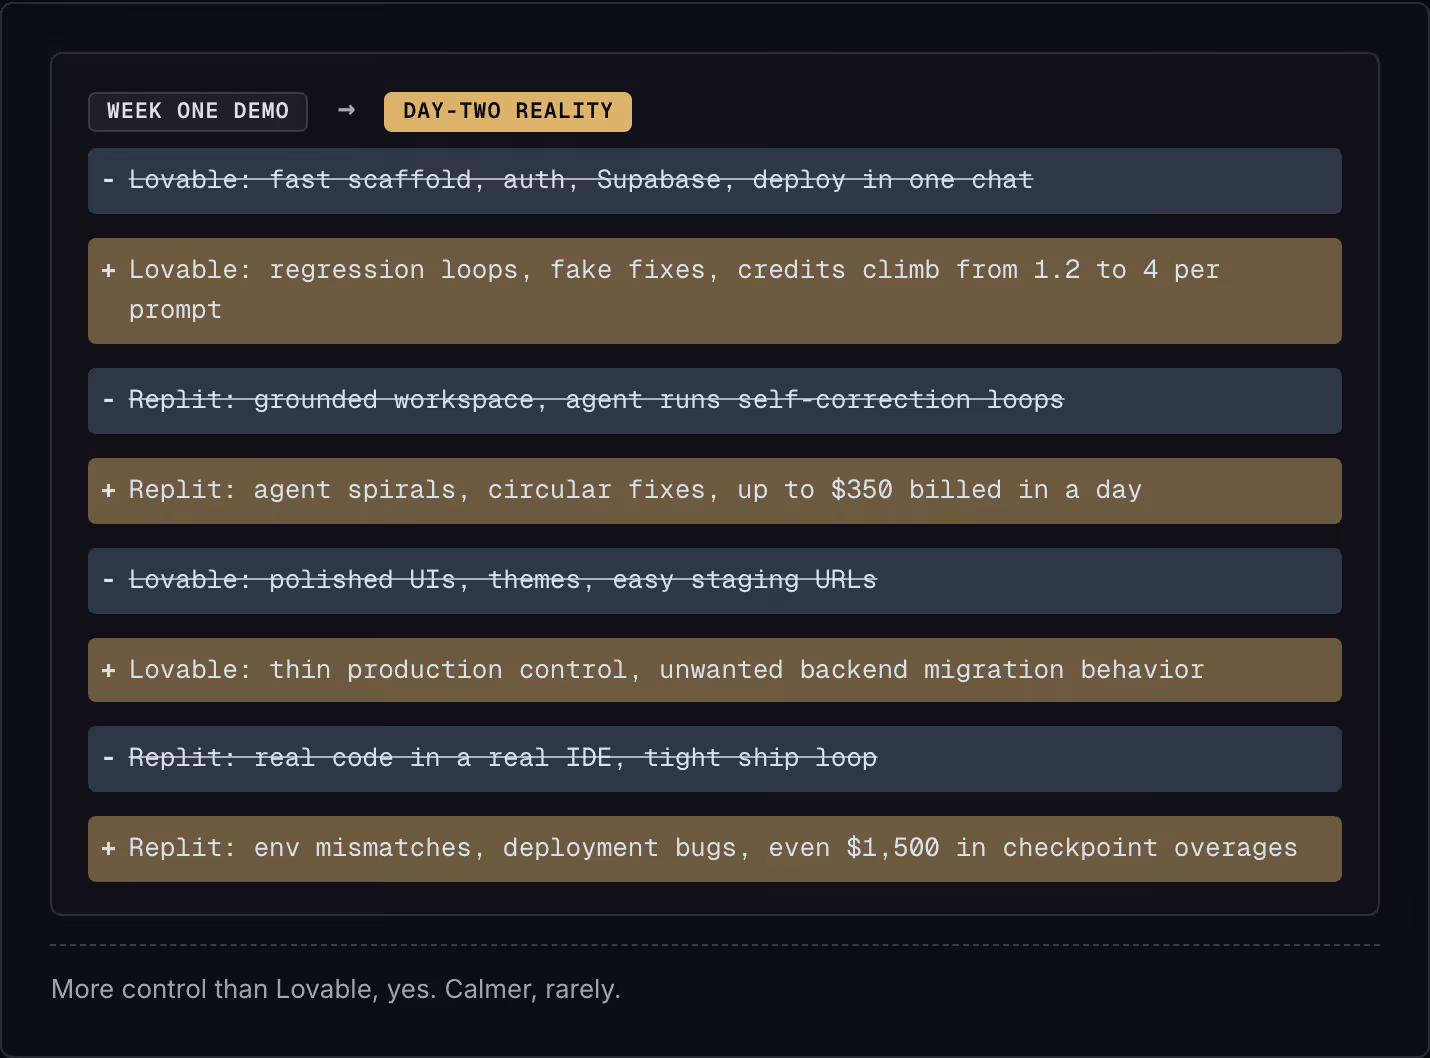Select the 'Replit: env mismatches, deployment bugs' line

715,849
